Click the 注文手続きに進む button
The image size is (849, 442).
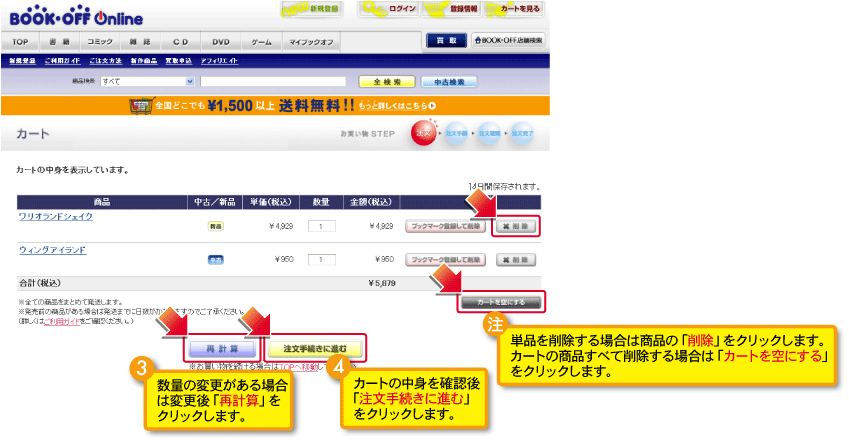pyautogui.click(x=315, y=348)
